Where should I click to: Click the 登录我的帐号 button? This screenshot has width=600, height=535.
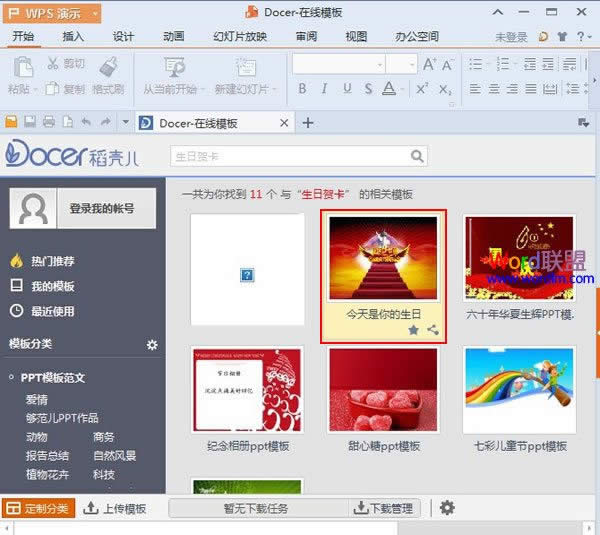(82, 209)
